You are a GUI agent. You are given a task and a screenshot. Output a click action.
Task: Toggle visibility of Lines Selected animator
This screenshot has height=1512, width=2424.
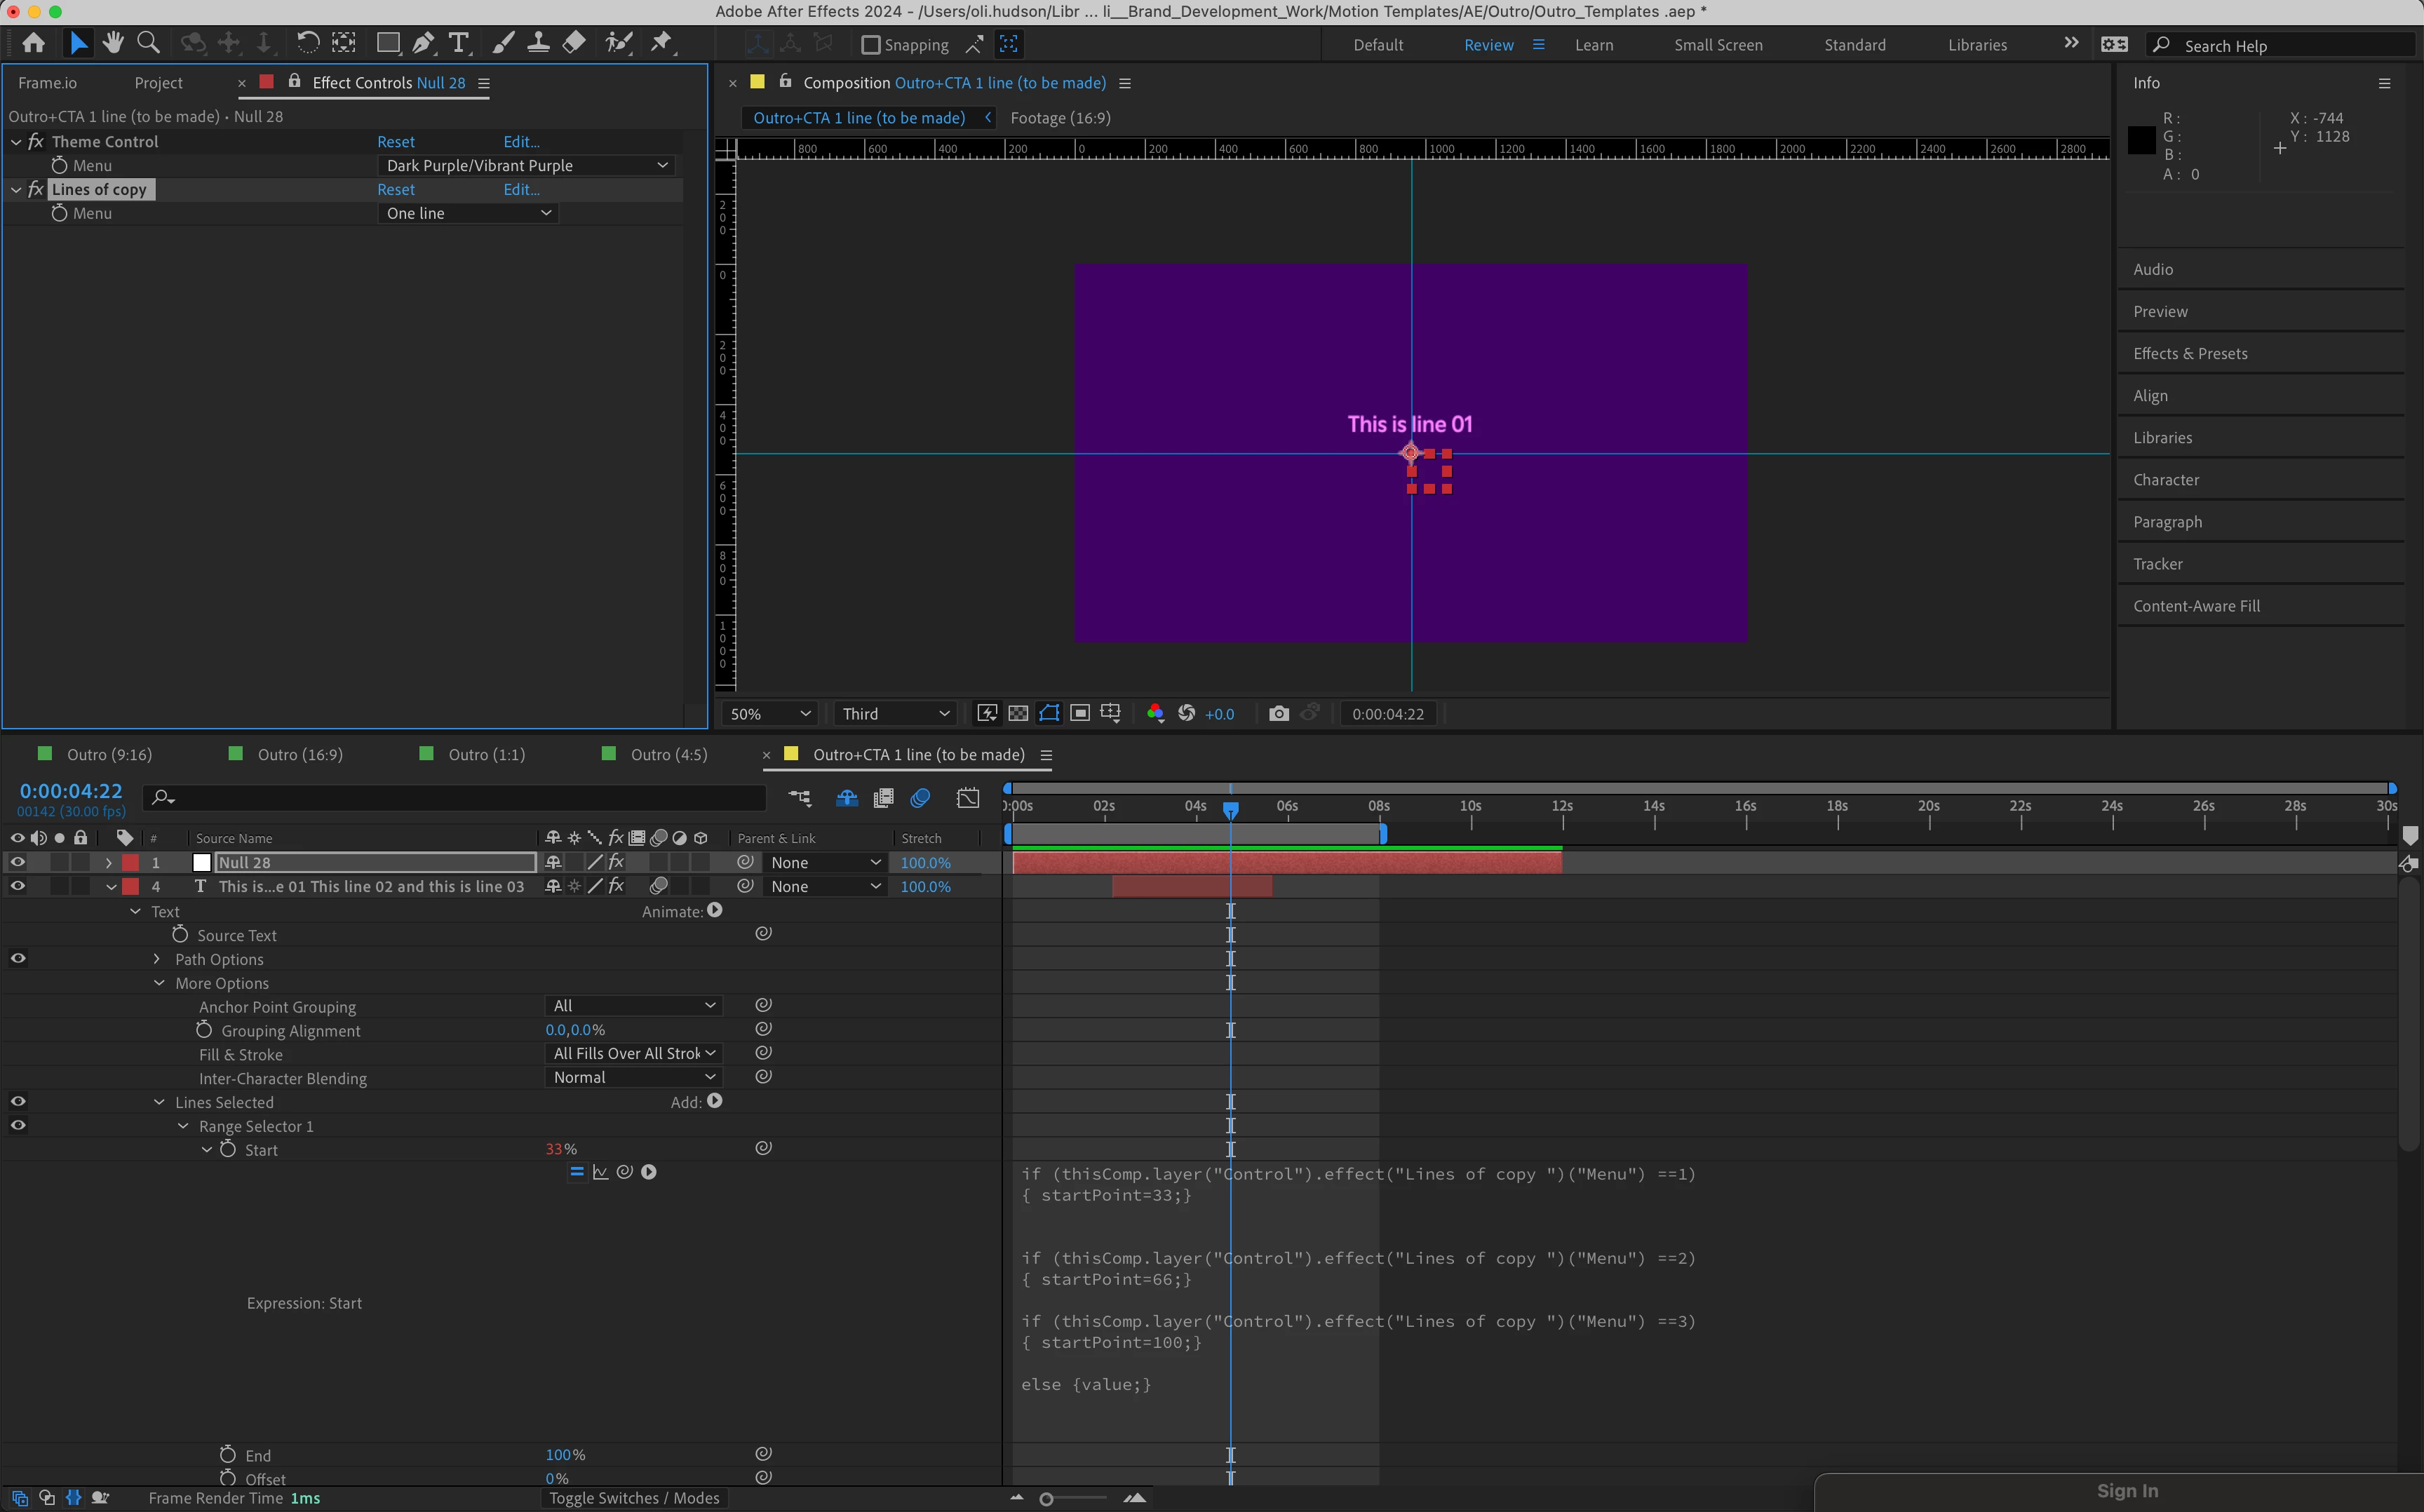[17, 1101]
